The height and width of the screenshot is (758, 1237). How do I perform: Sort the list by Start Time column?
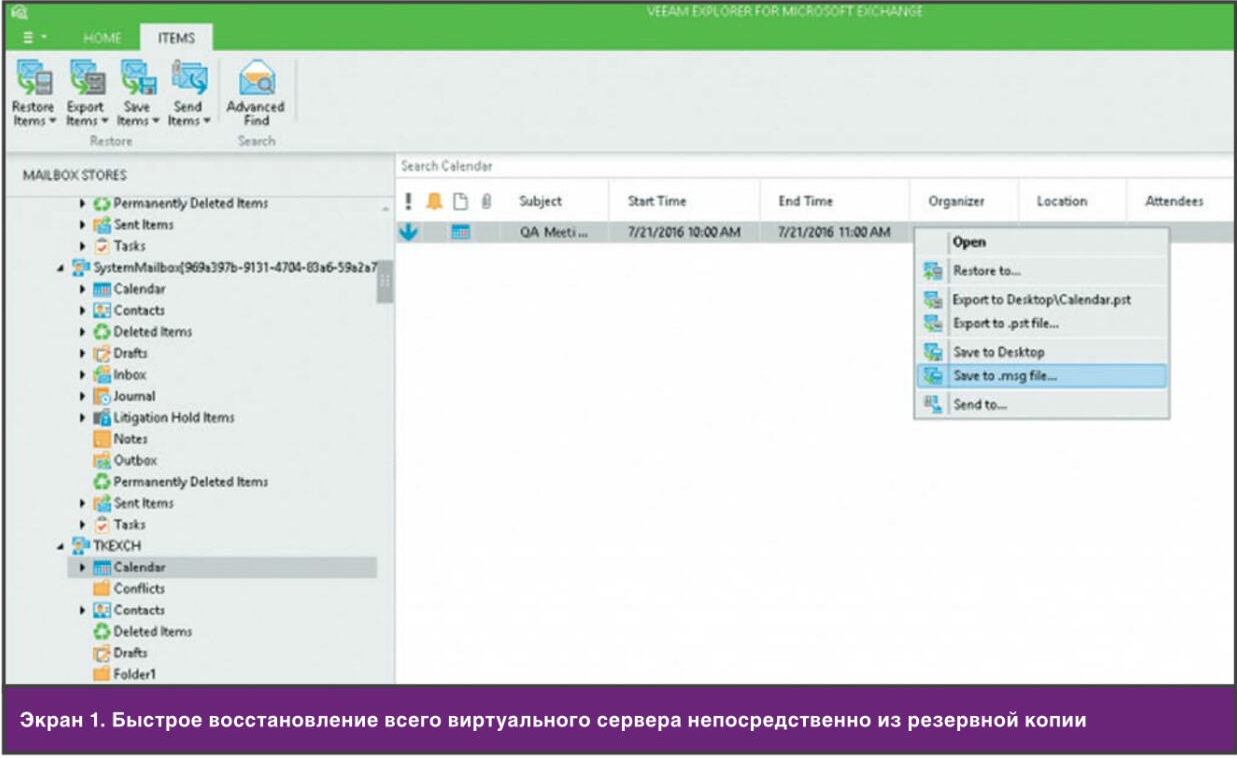657,202
